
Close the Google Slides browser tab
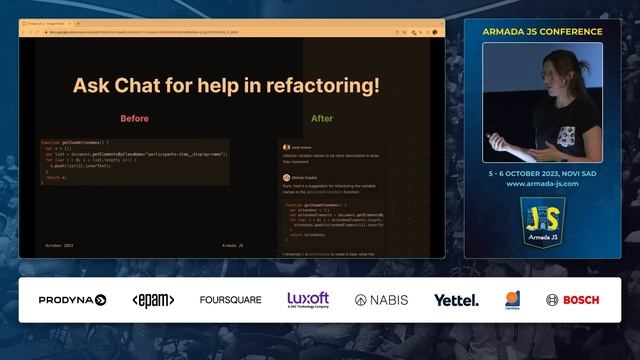tap(69, 24)
